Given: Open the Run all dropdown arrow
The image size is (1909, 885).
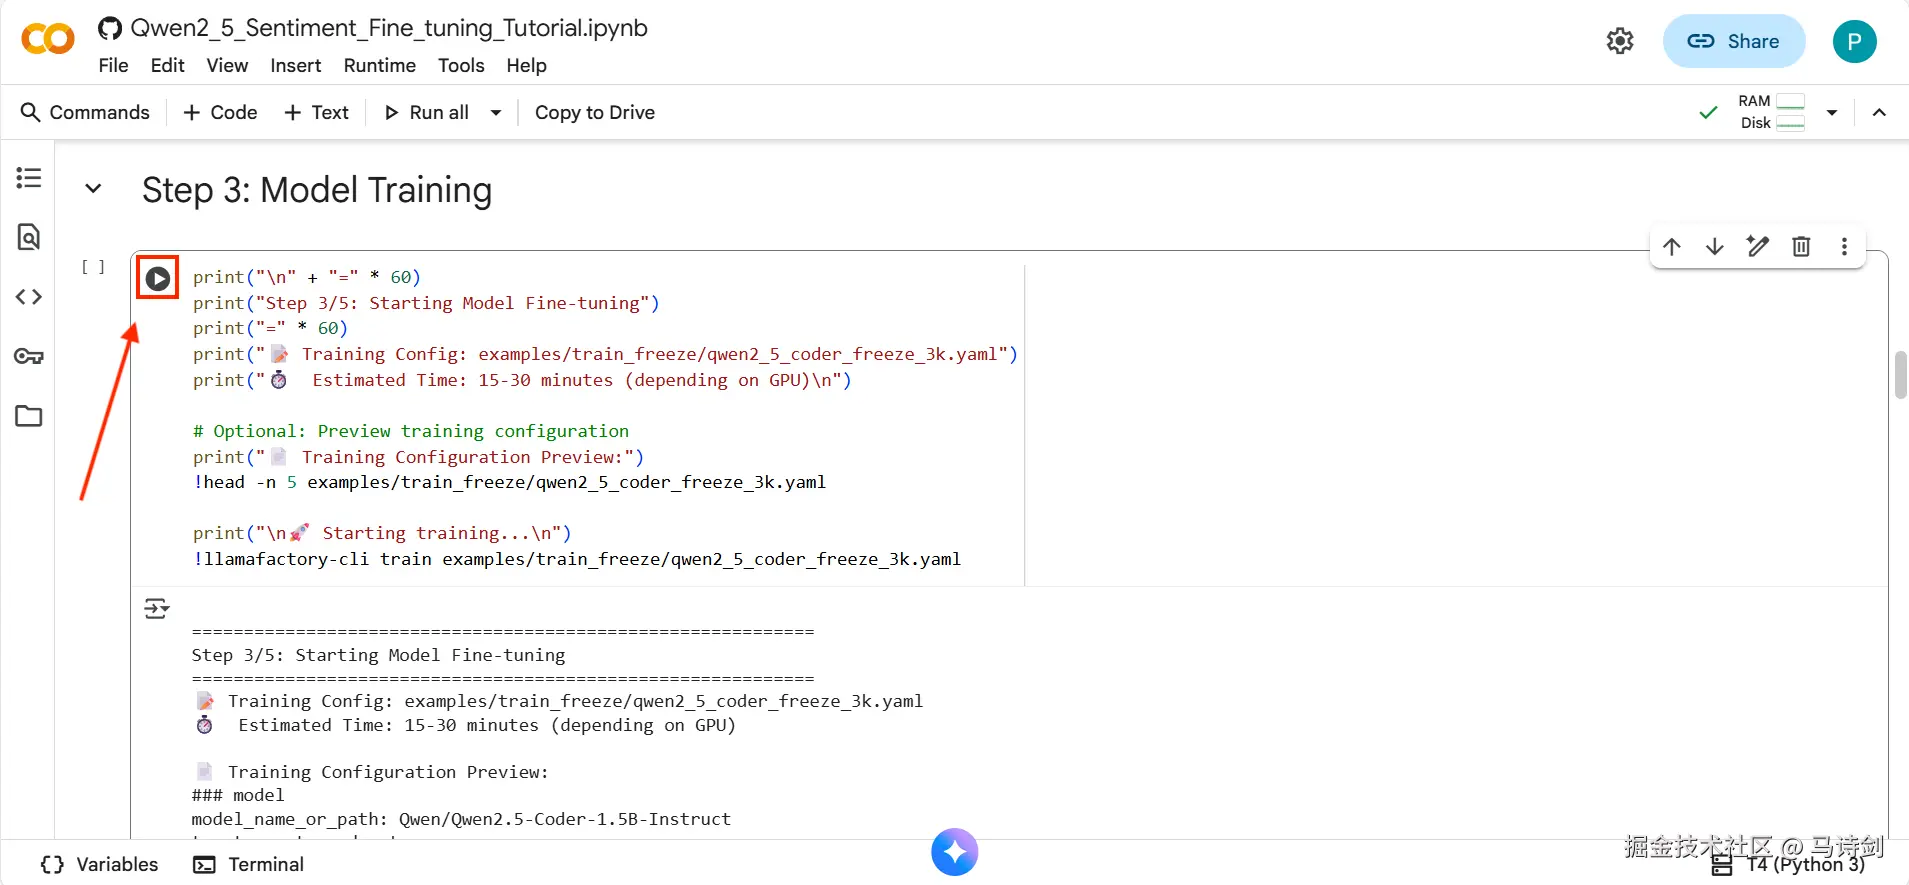Looking at the screenshot, I should tap(496, 113).
